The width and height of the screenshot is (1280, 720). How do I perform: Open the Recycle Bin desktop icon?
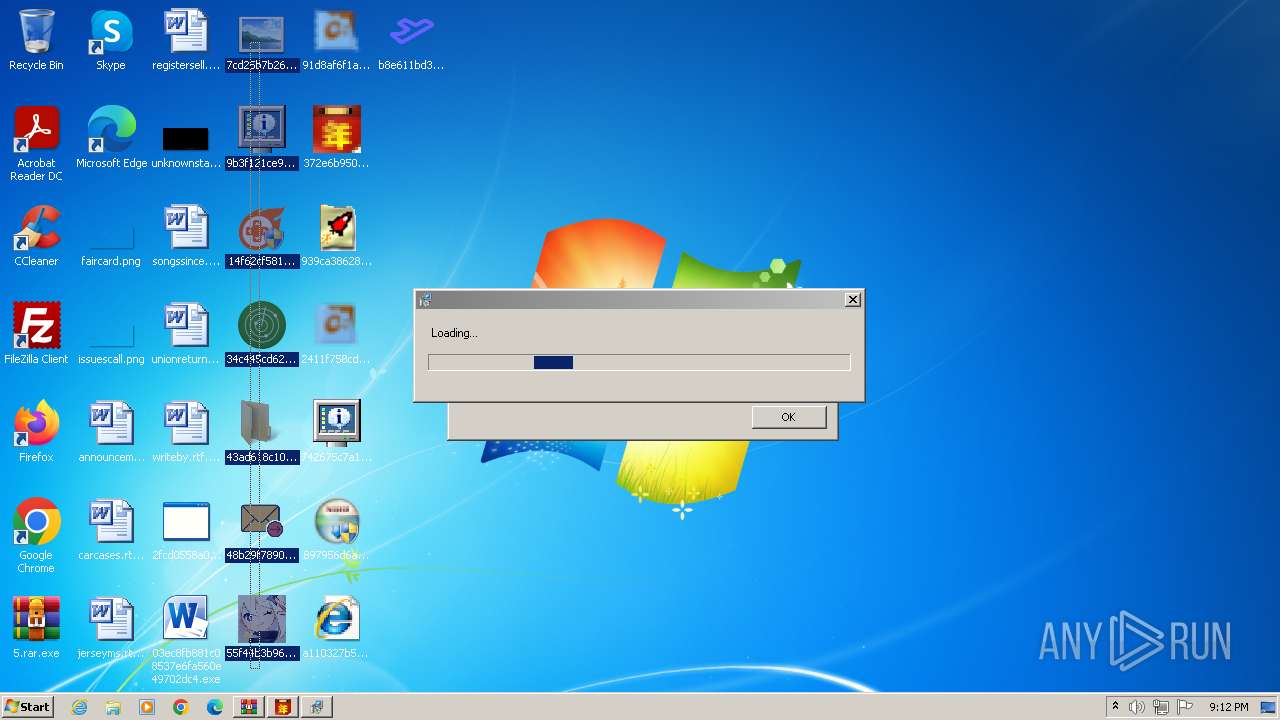pyautogui.click(x=36, y=40)
